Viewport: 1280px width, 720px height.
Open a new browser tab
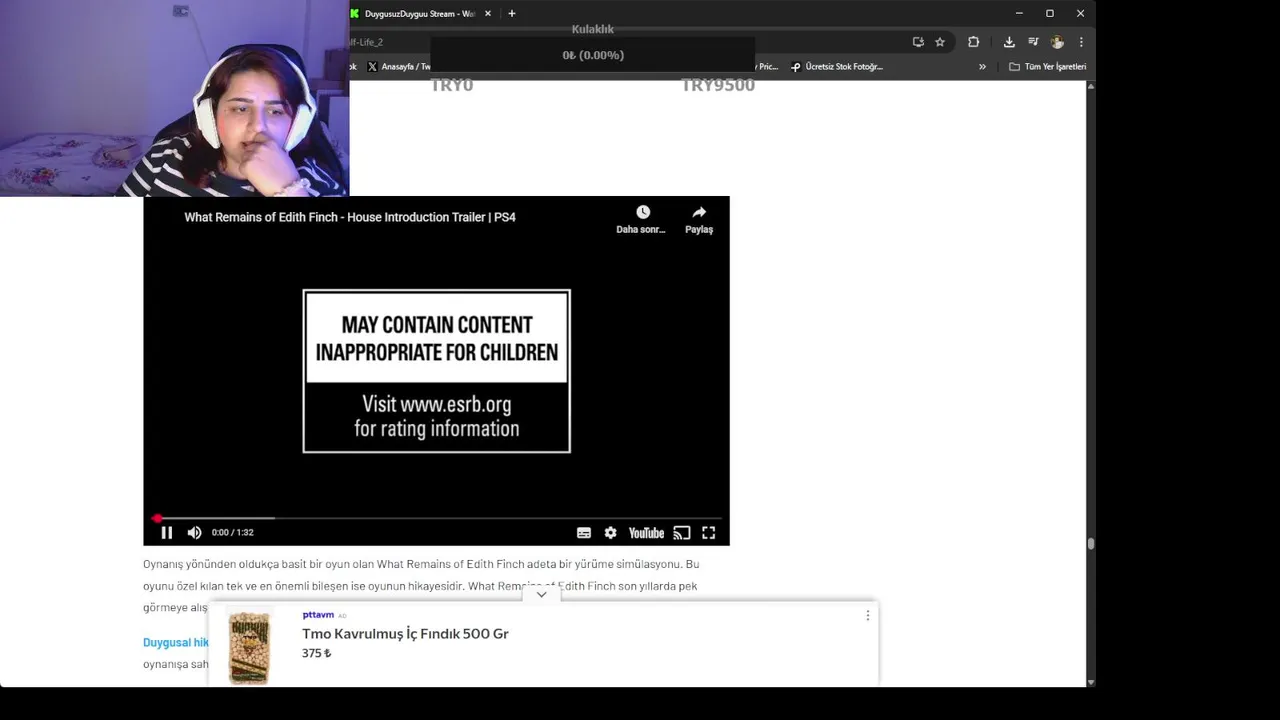(512, 14)
